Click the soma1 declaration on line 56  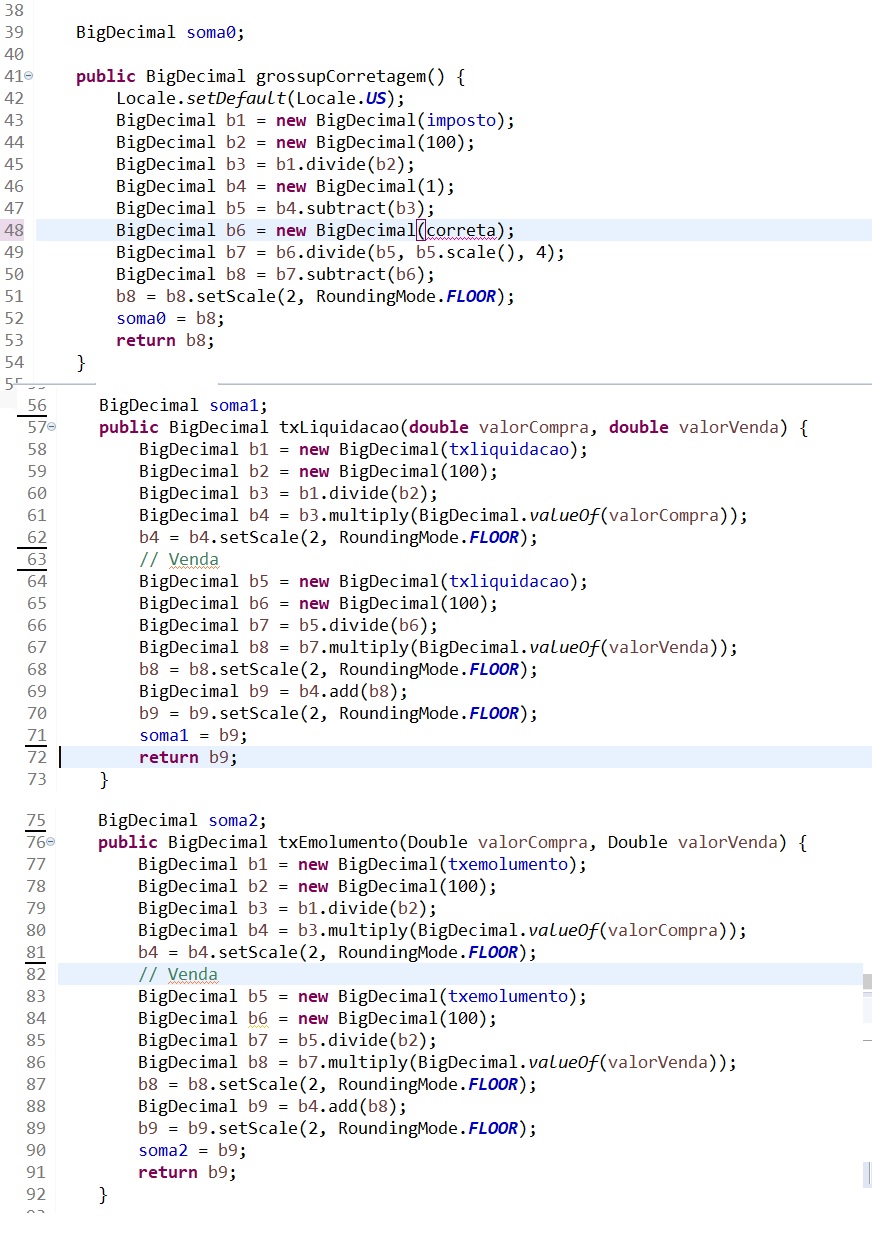click(184, 405)
